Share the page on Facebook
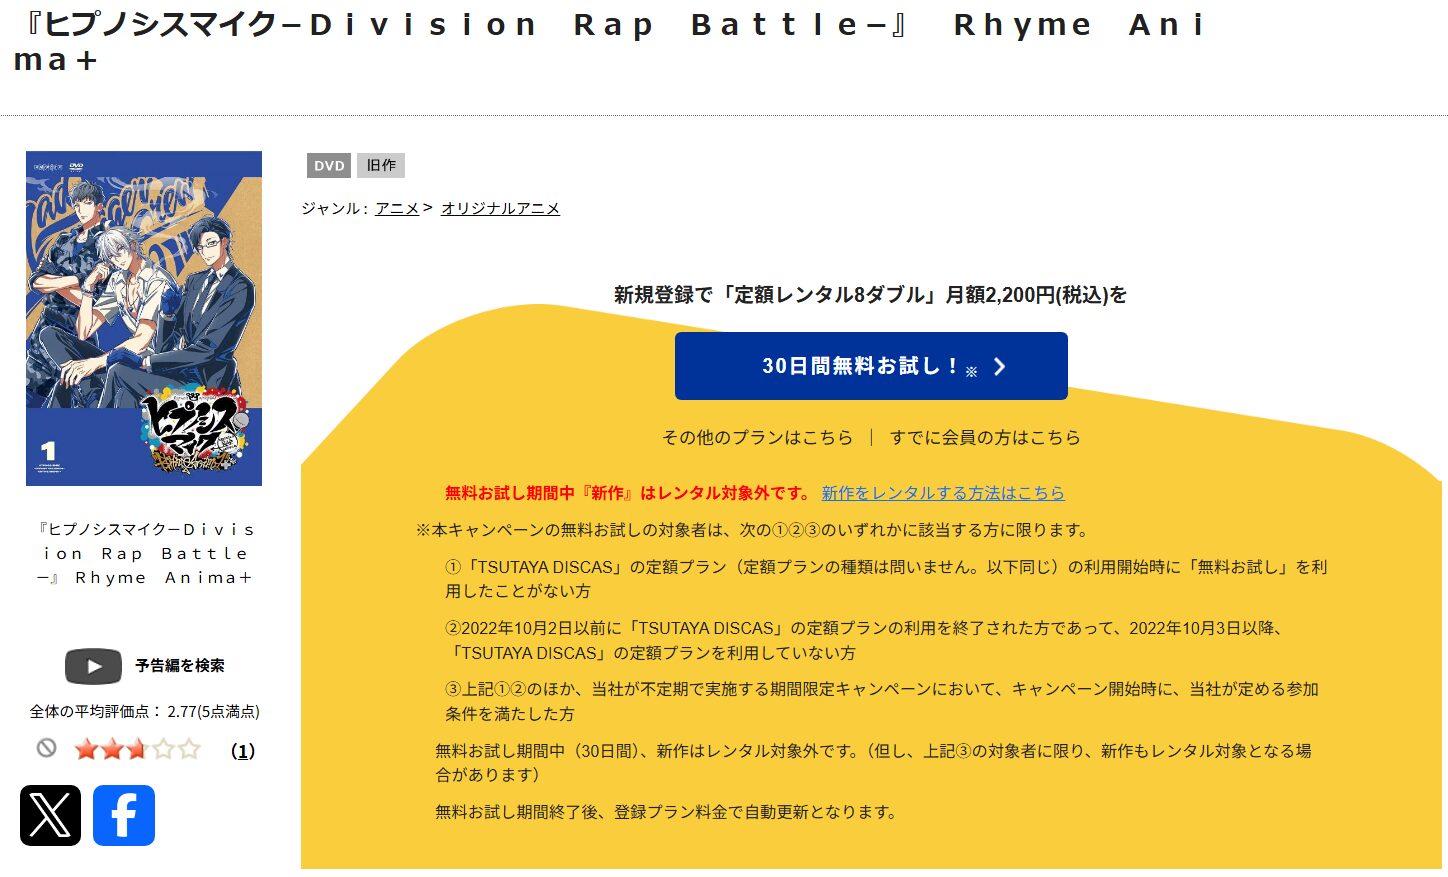 (x=123, y=816)
